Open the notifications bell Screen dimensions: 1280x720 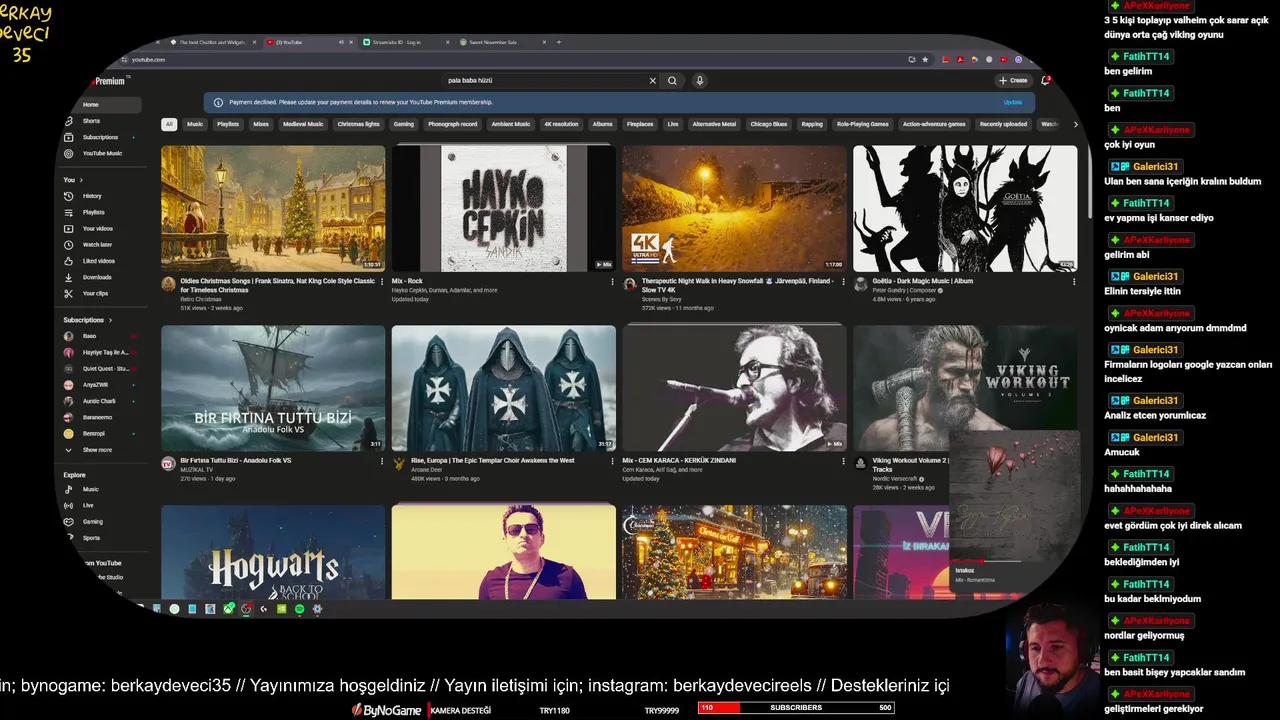pos(1045,80)
